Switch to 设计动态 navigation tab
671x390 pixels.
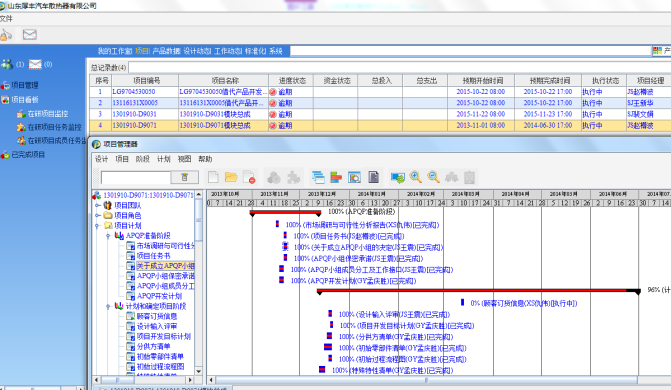[197, 51]
